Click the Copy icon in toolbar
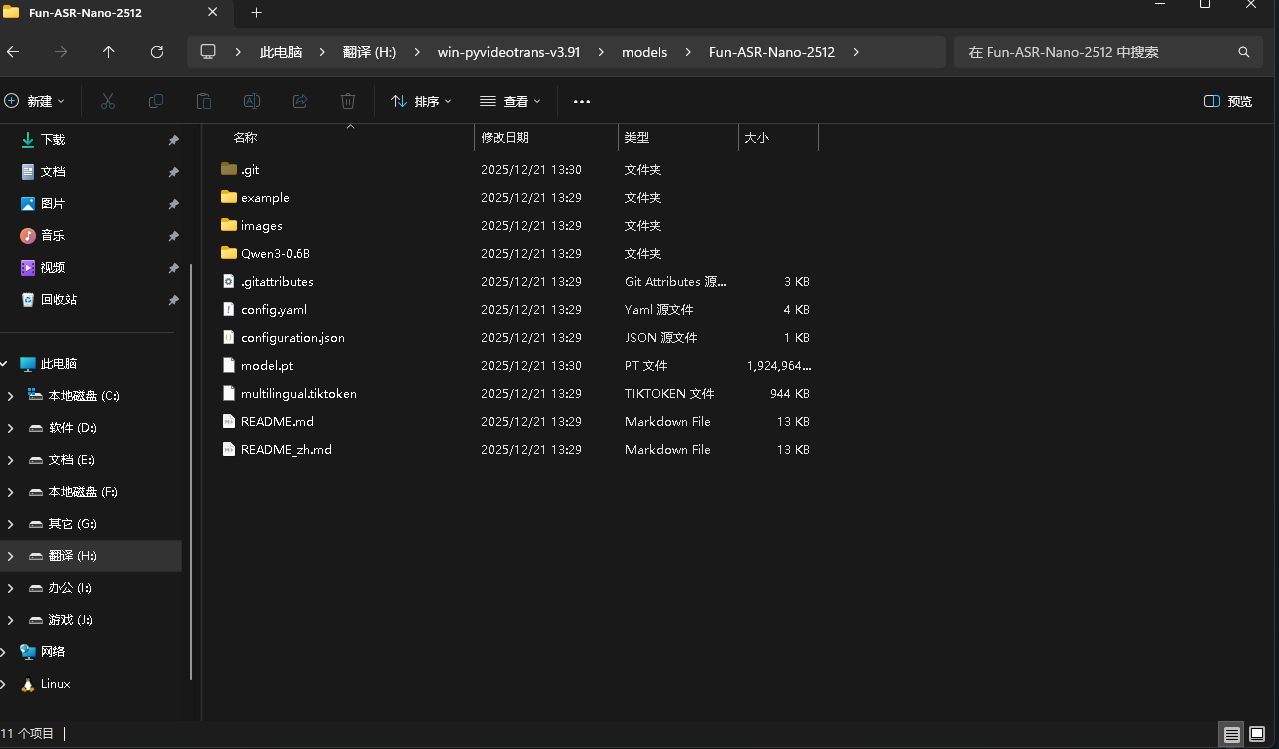Screen dimensions: 1279x749 pyautogui.click(x=156, y=101)
